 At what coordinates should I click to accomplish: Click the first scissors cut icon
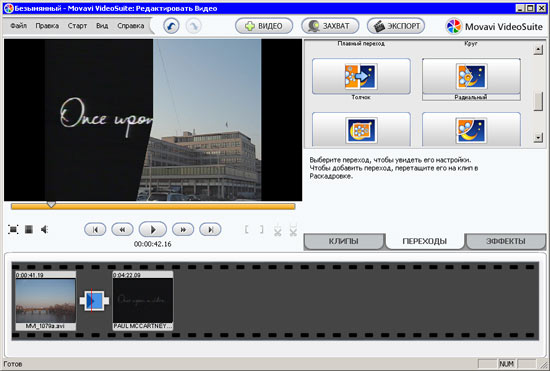click(x=277, y=230)
